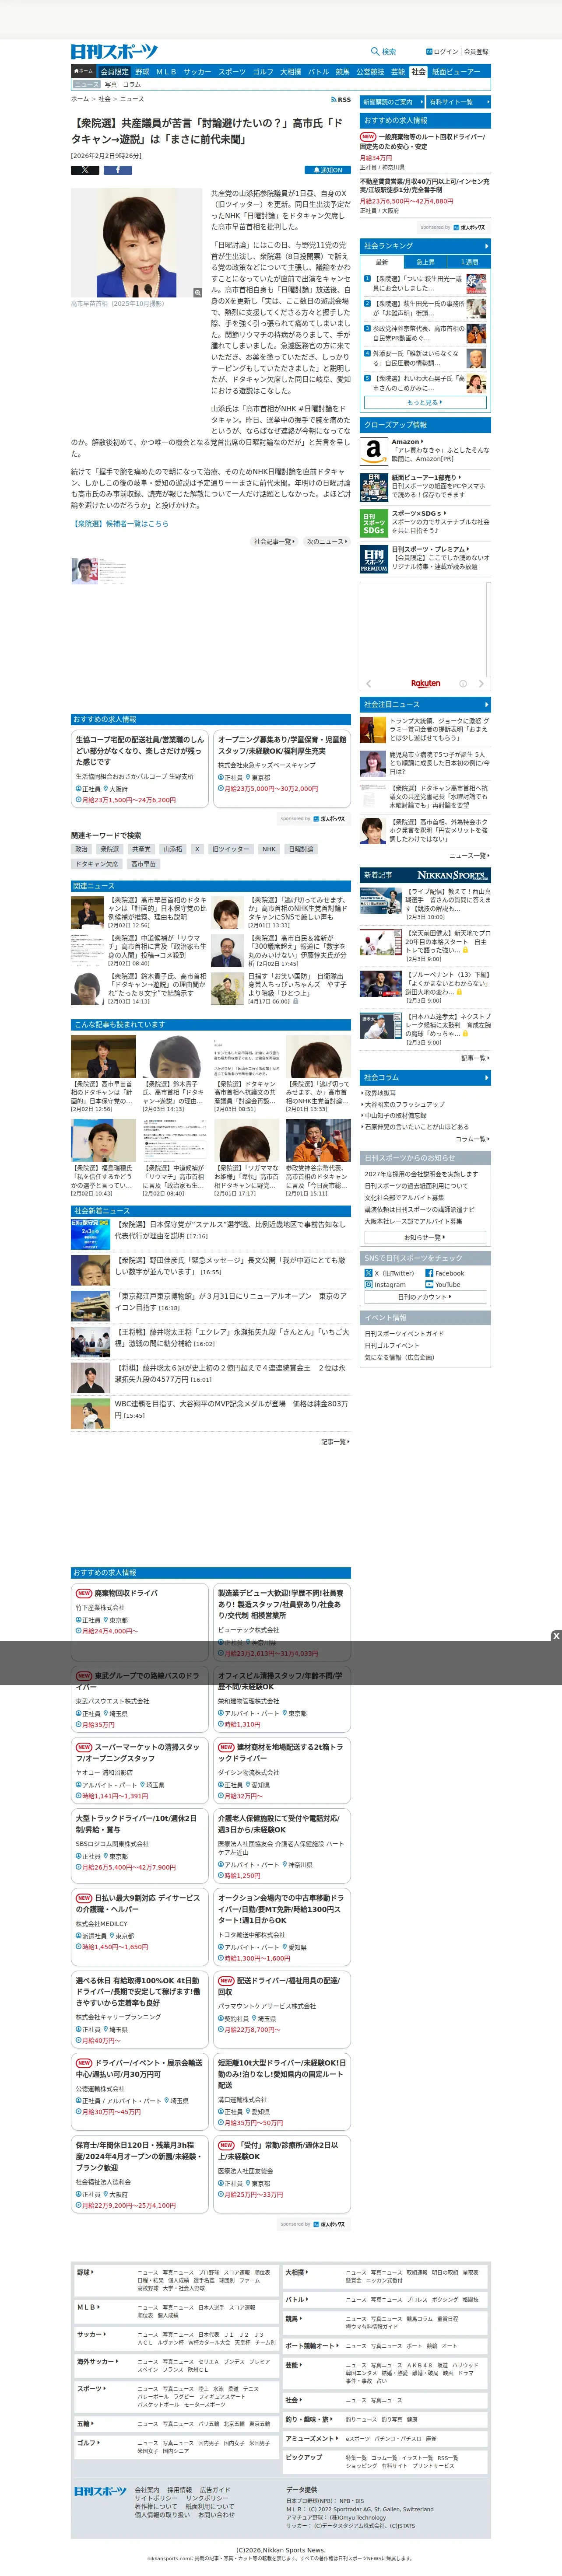Click the NIKKANSPORTS.com logo in 新着記事 header
The image size is (562, 2576).
point(453,875)
